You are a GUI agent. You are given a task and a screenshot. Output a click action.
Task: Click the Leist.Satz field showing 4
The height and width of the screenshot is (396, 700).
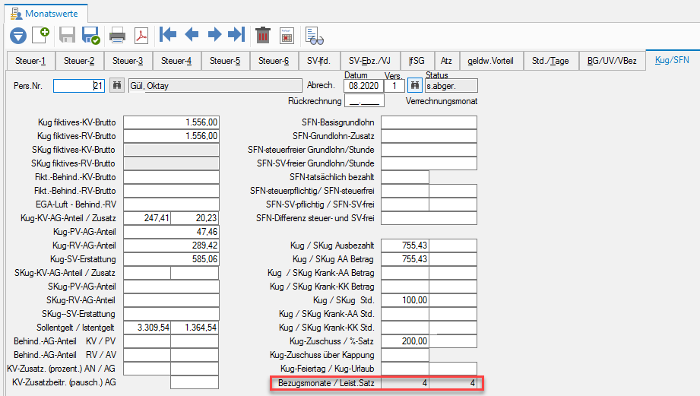[x=453, y=383]
